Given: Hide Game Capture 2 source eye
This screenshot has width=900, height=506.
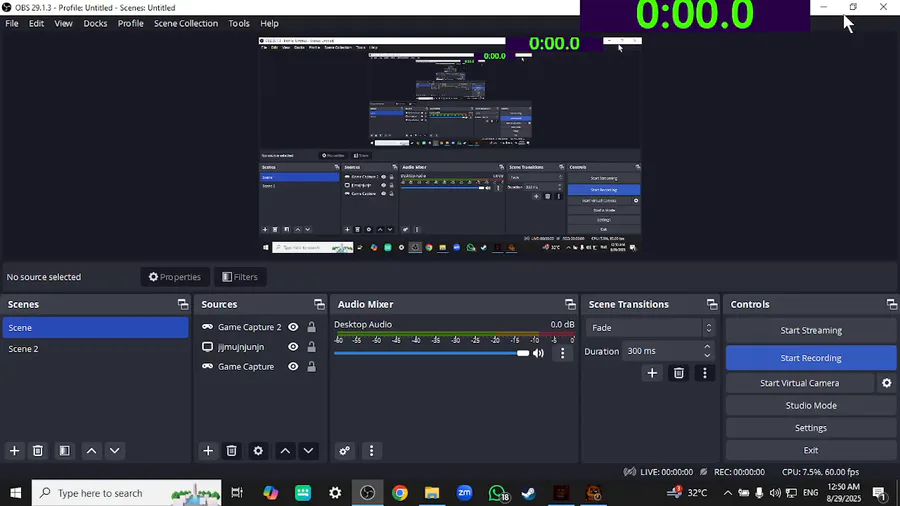Looking at the screenshot, I should (x=293, y=327).
